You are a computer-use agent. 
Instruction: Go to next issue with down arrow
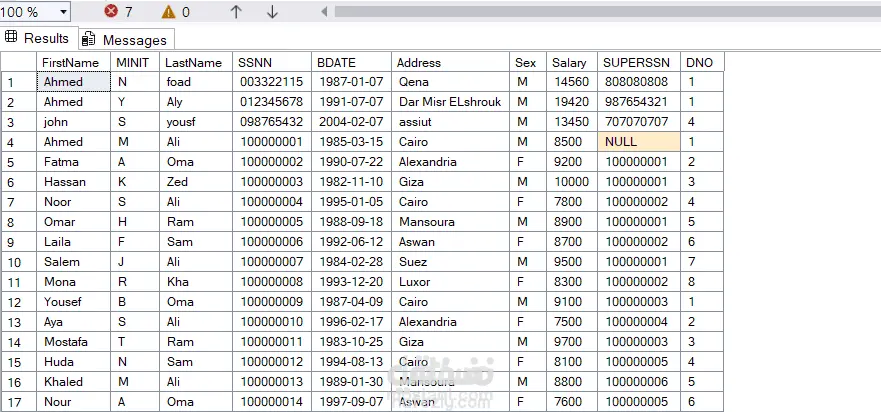click(272, 11)
